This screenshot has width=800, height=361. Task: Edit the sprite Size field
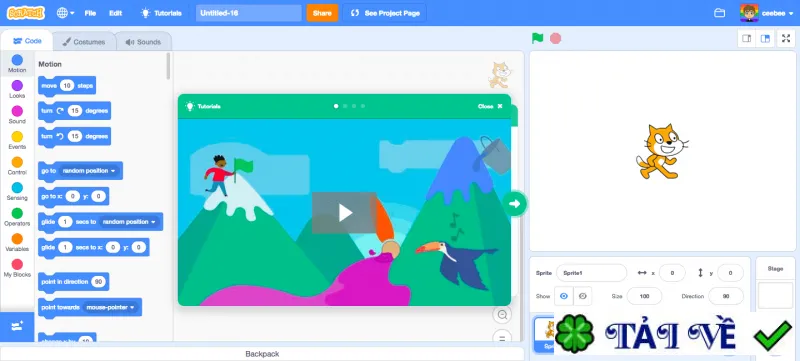pyautogui.click(x=644, y=296)
